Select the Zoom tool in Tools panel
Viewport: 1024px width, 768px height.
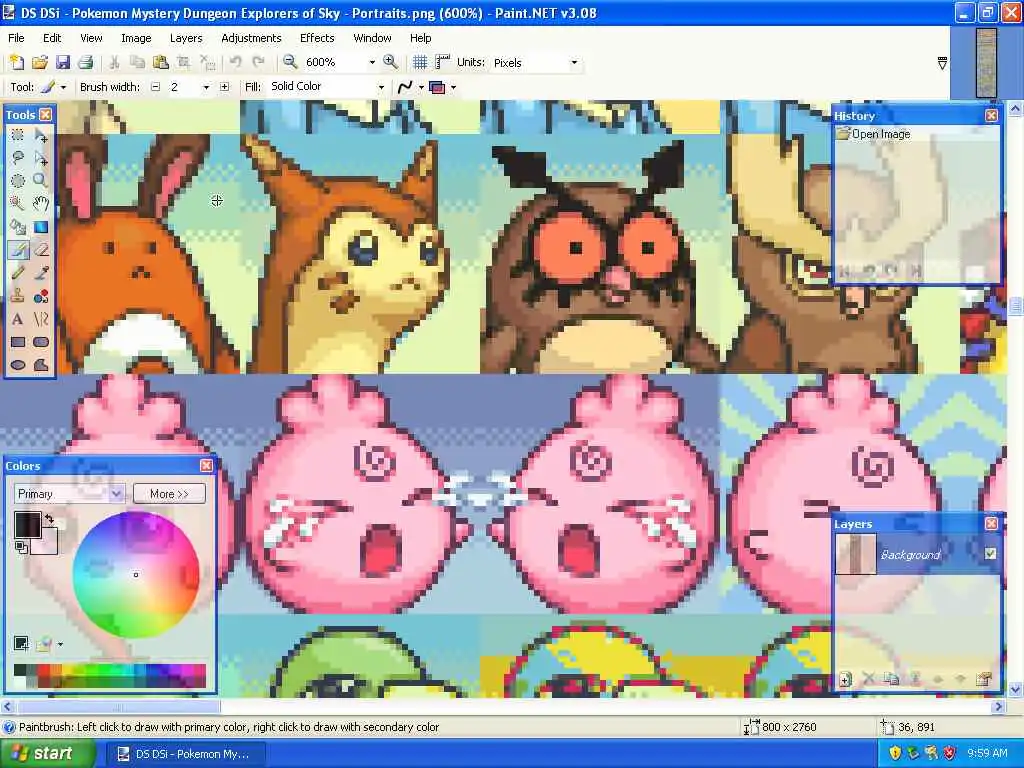41,180
